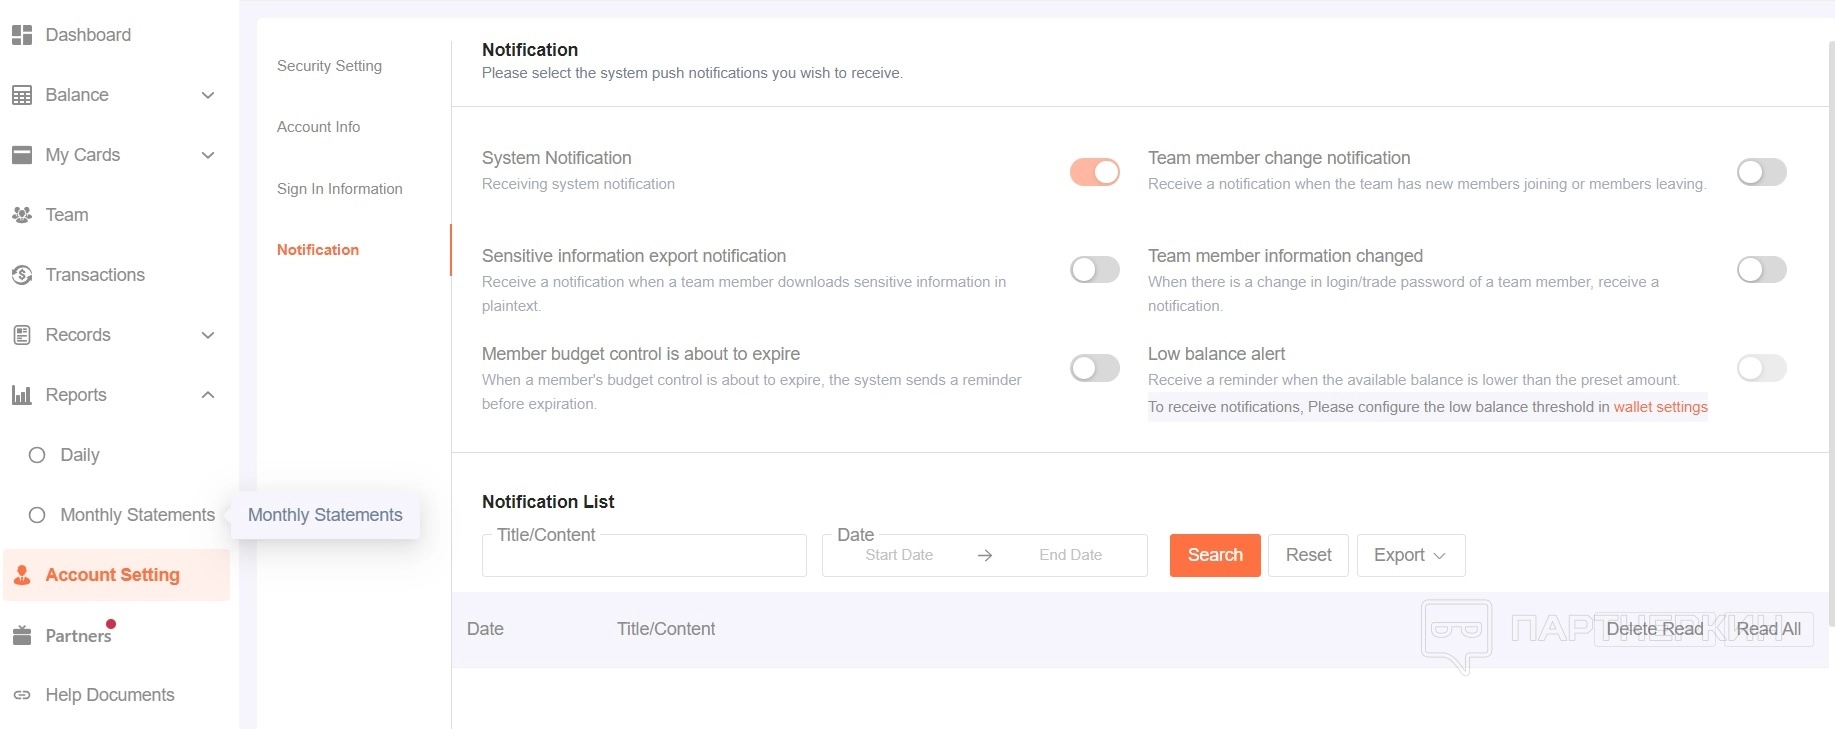Click the Partners briefcase icon
This screenshot has height=729, width=1835.
22,636
